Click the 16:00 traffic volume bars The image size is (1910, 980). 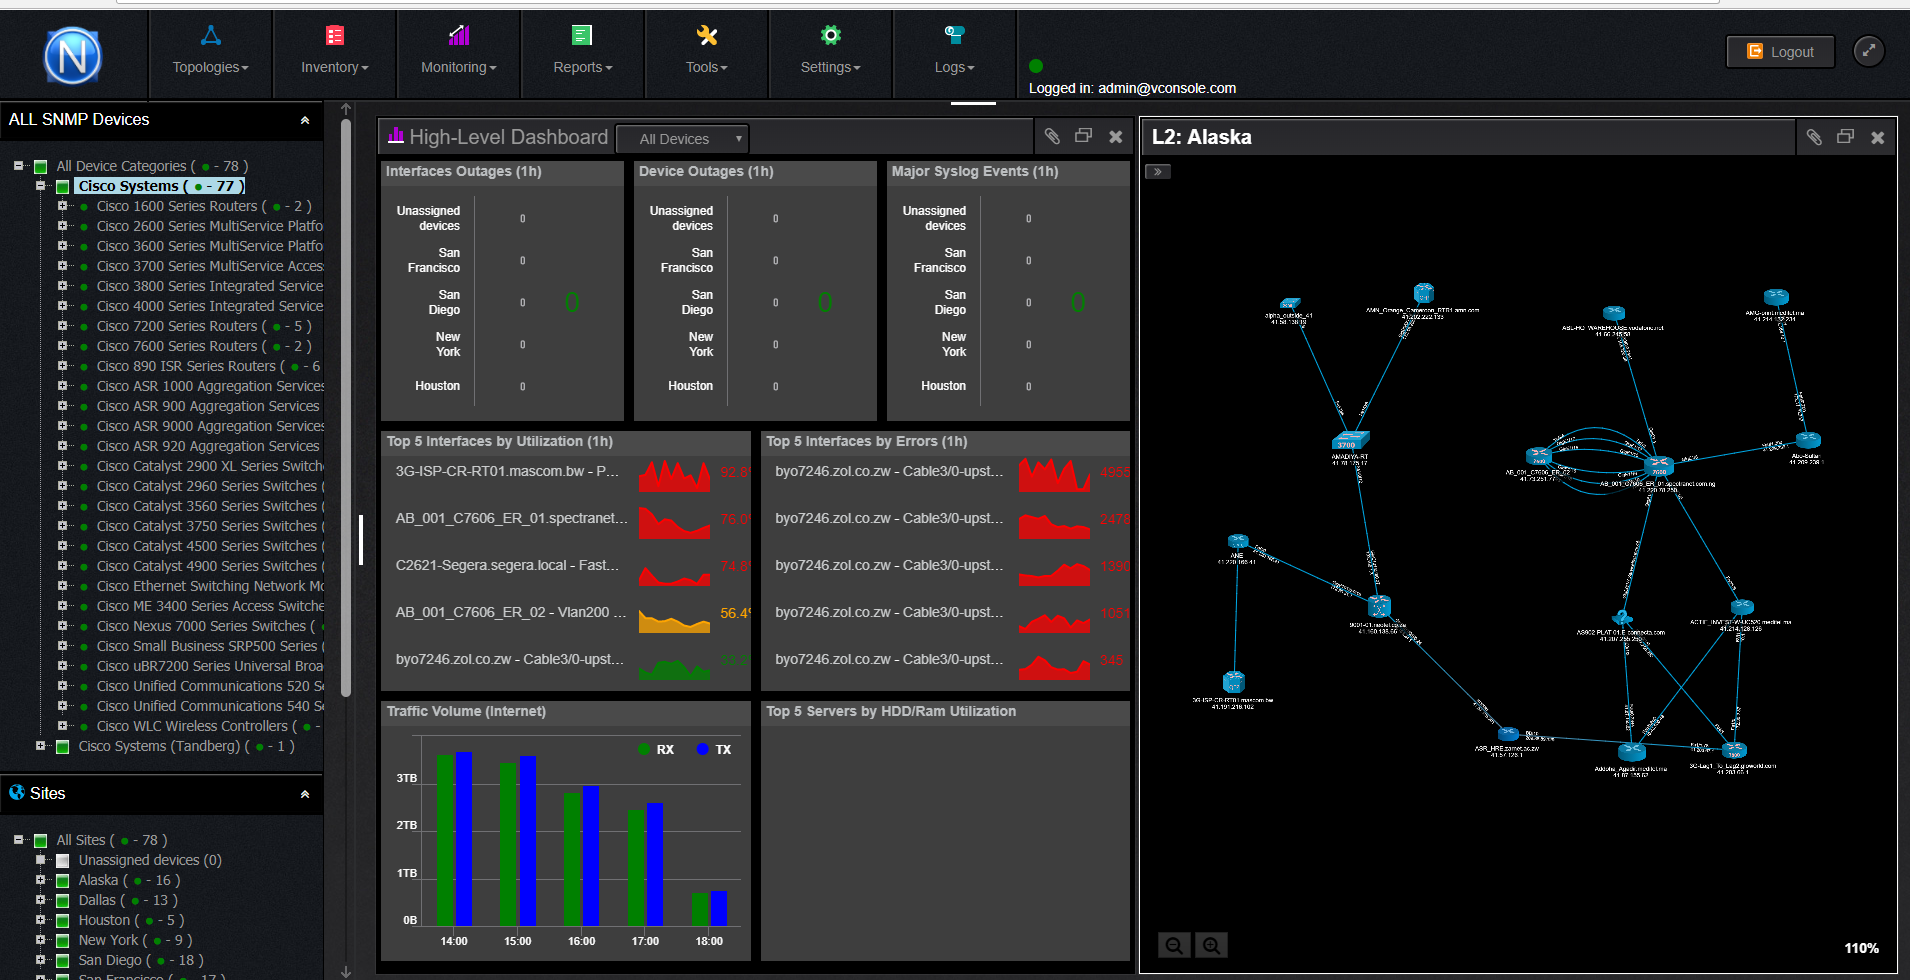click(x=581, y=855)
